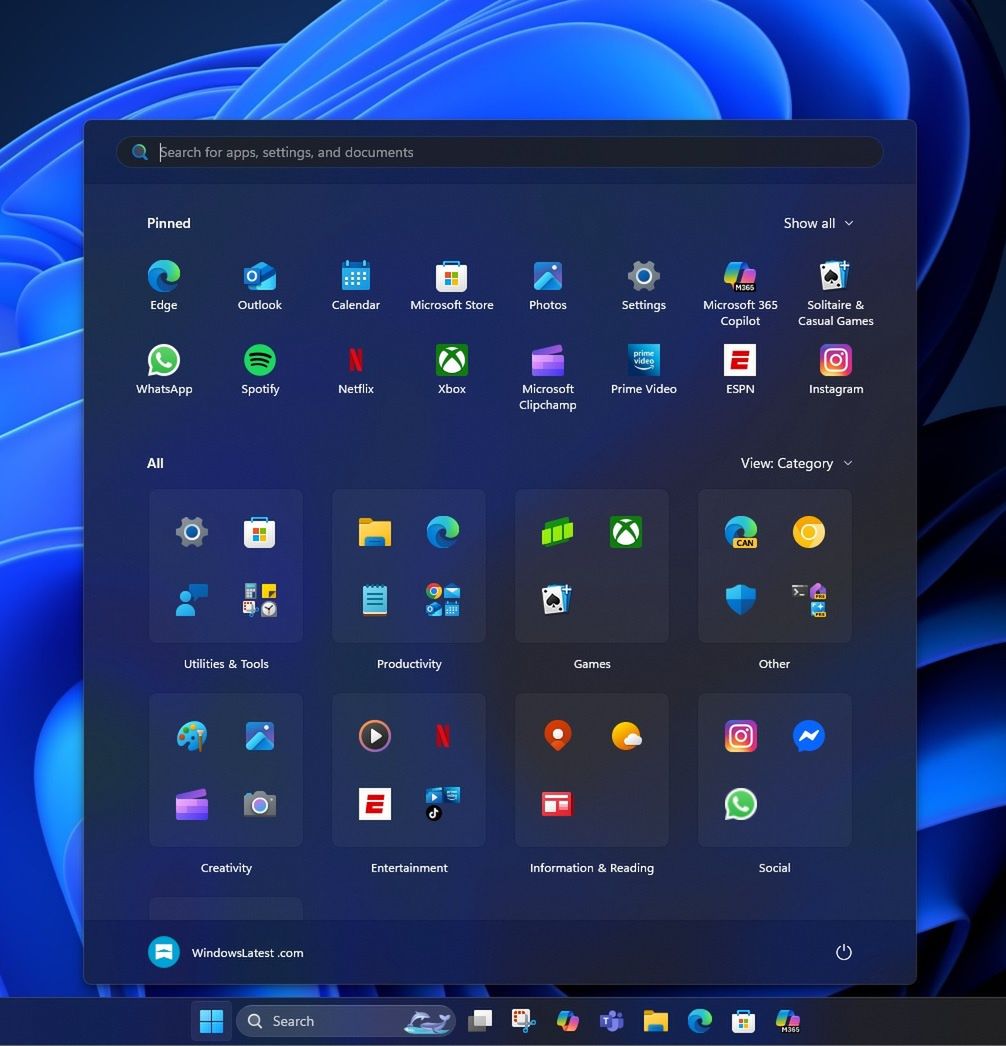The image size is (1006, 1046).
Task: Open Instagram
Action: click(835, 360)
